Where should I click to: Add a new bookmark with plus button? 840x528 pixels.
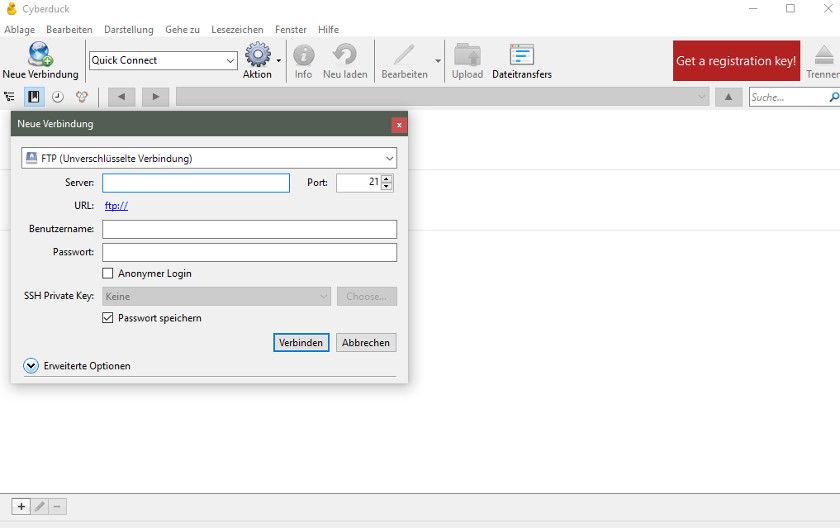tap(21, 506)
